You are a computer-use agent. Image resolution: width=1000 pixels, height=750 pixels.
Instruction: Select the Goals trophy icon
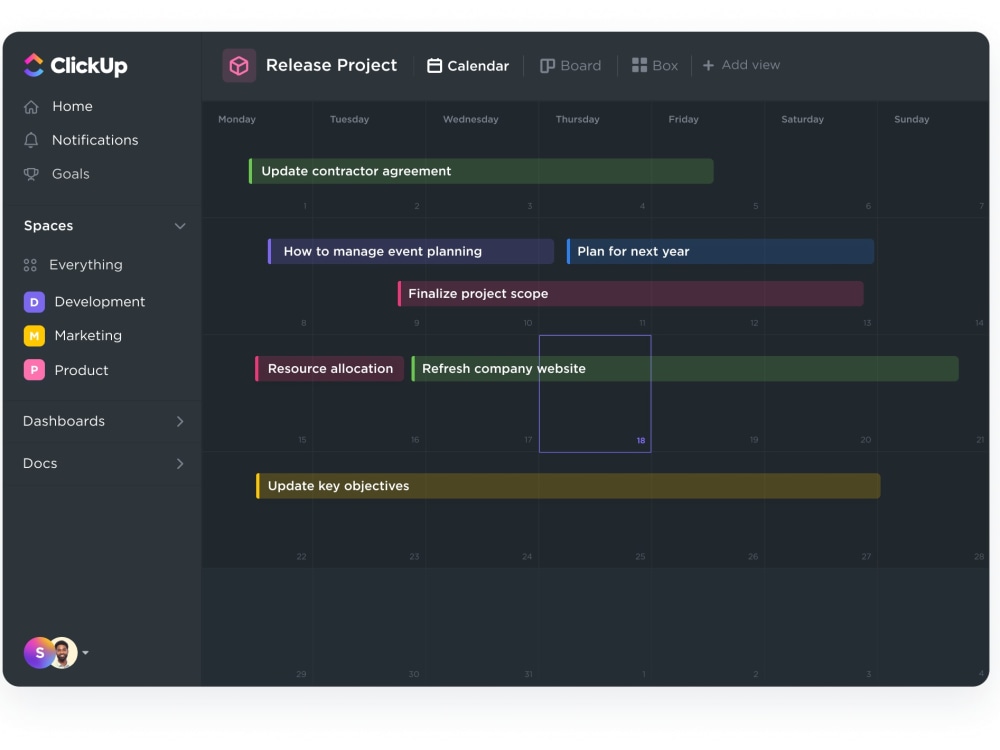click(x=33, y=173)
